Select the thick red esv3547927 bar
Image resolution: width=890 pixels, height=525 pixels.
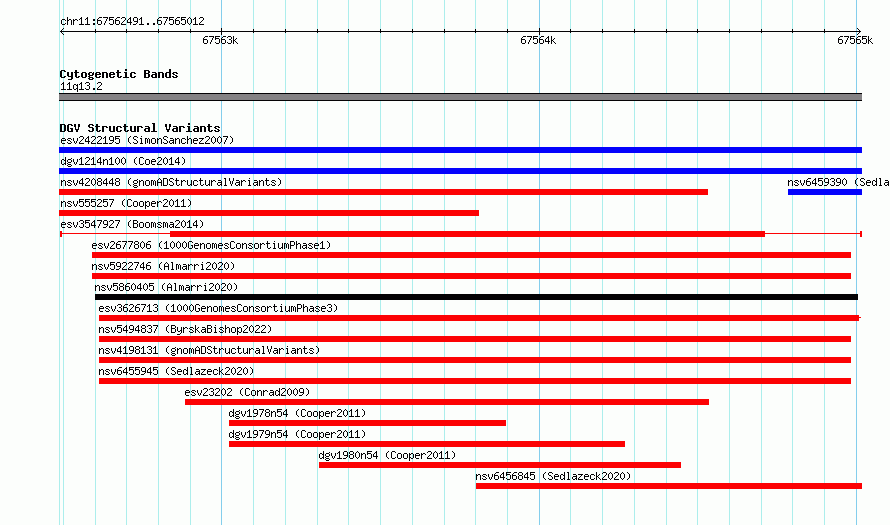click(468, 234)
